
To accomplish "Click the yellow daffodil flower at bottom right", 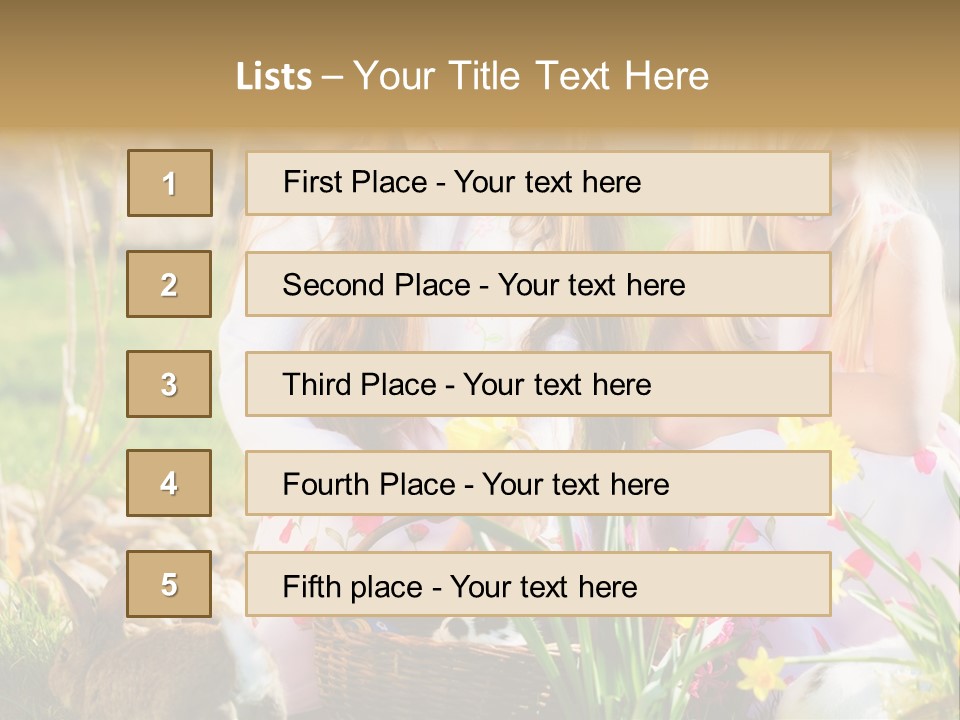I will point(760,675).
